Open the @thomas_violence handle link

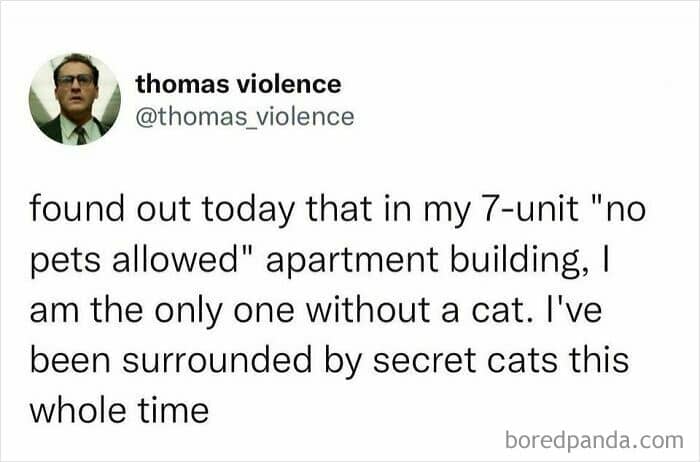tap(244, 117)
